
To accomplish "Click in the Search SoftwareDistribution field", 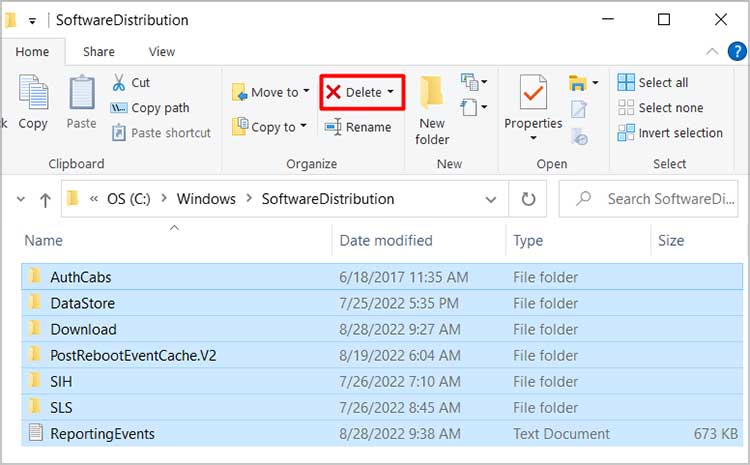I will pos(649,199).
